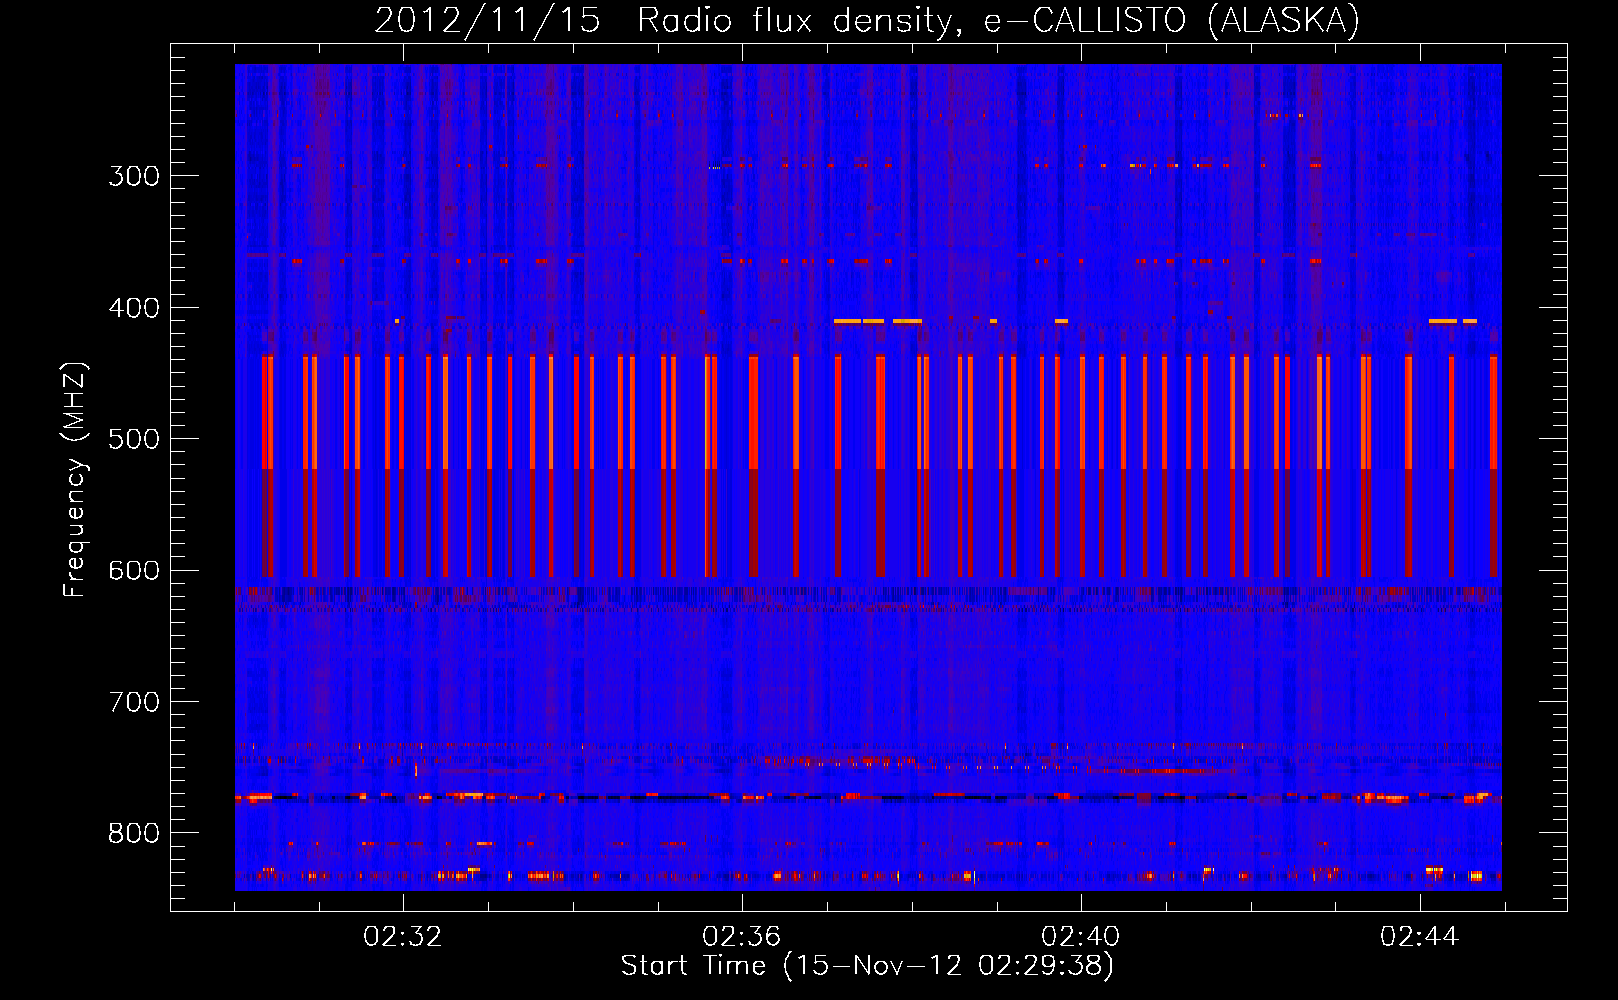
Task: Click the 400 frequency tick label
Action: 134,308
